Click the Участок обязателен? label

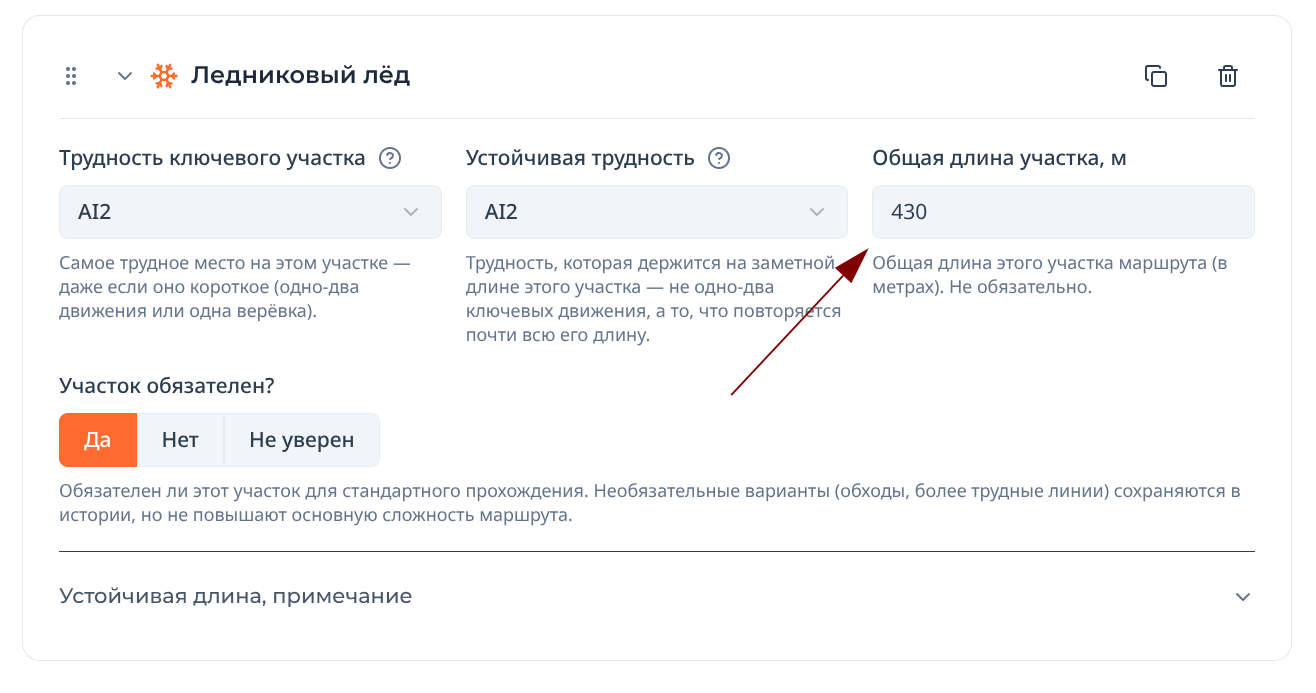pos(167,386)
